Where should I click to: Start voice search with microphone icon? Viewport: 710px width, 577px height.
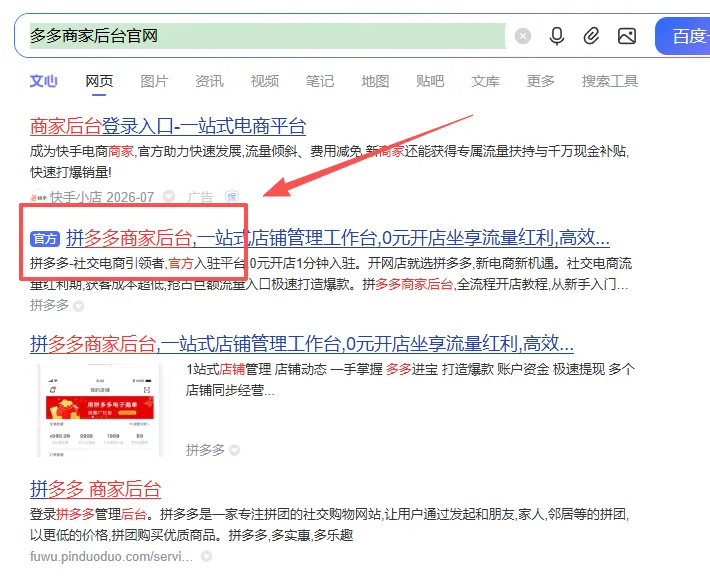(556, 36)
